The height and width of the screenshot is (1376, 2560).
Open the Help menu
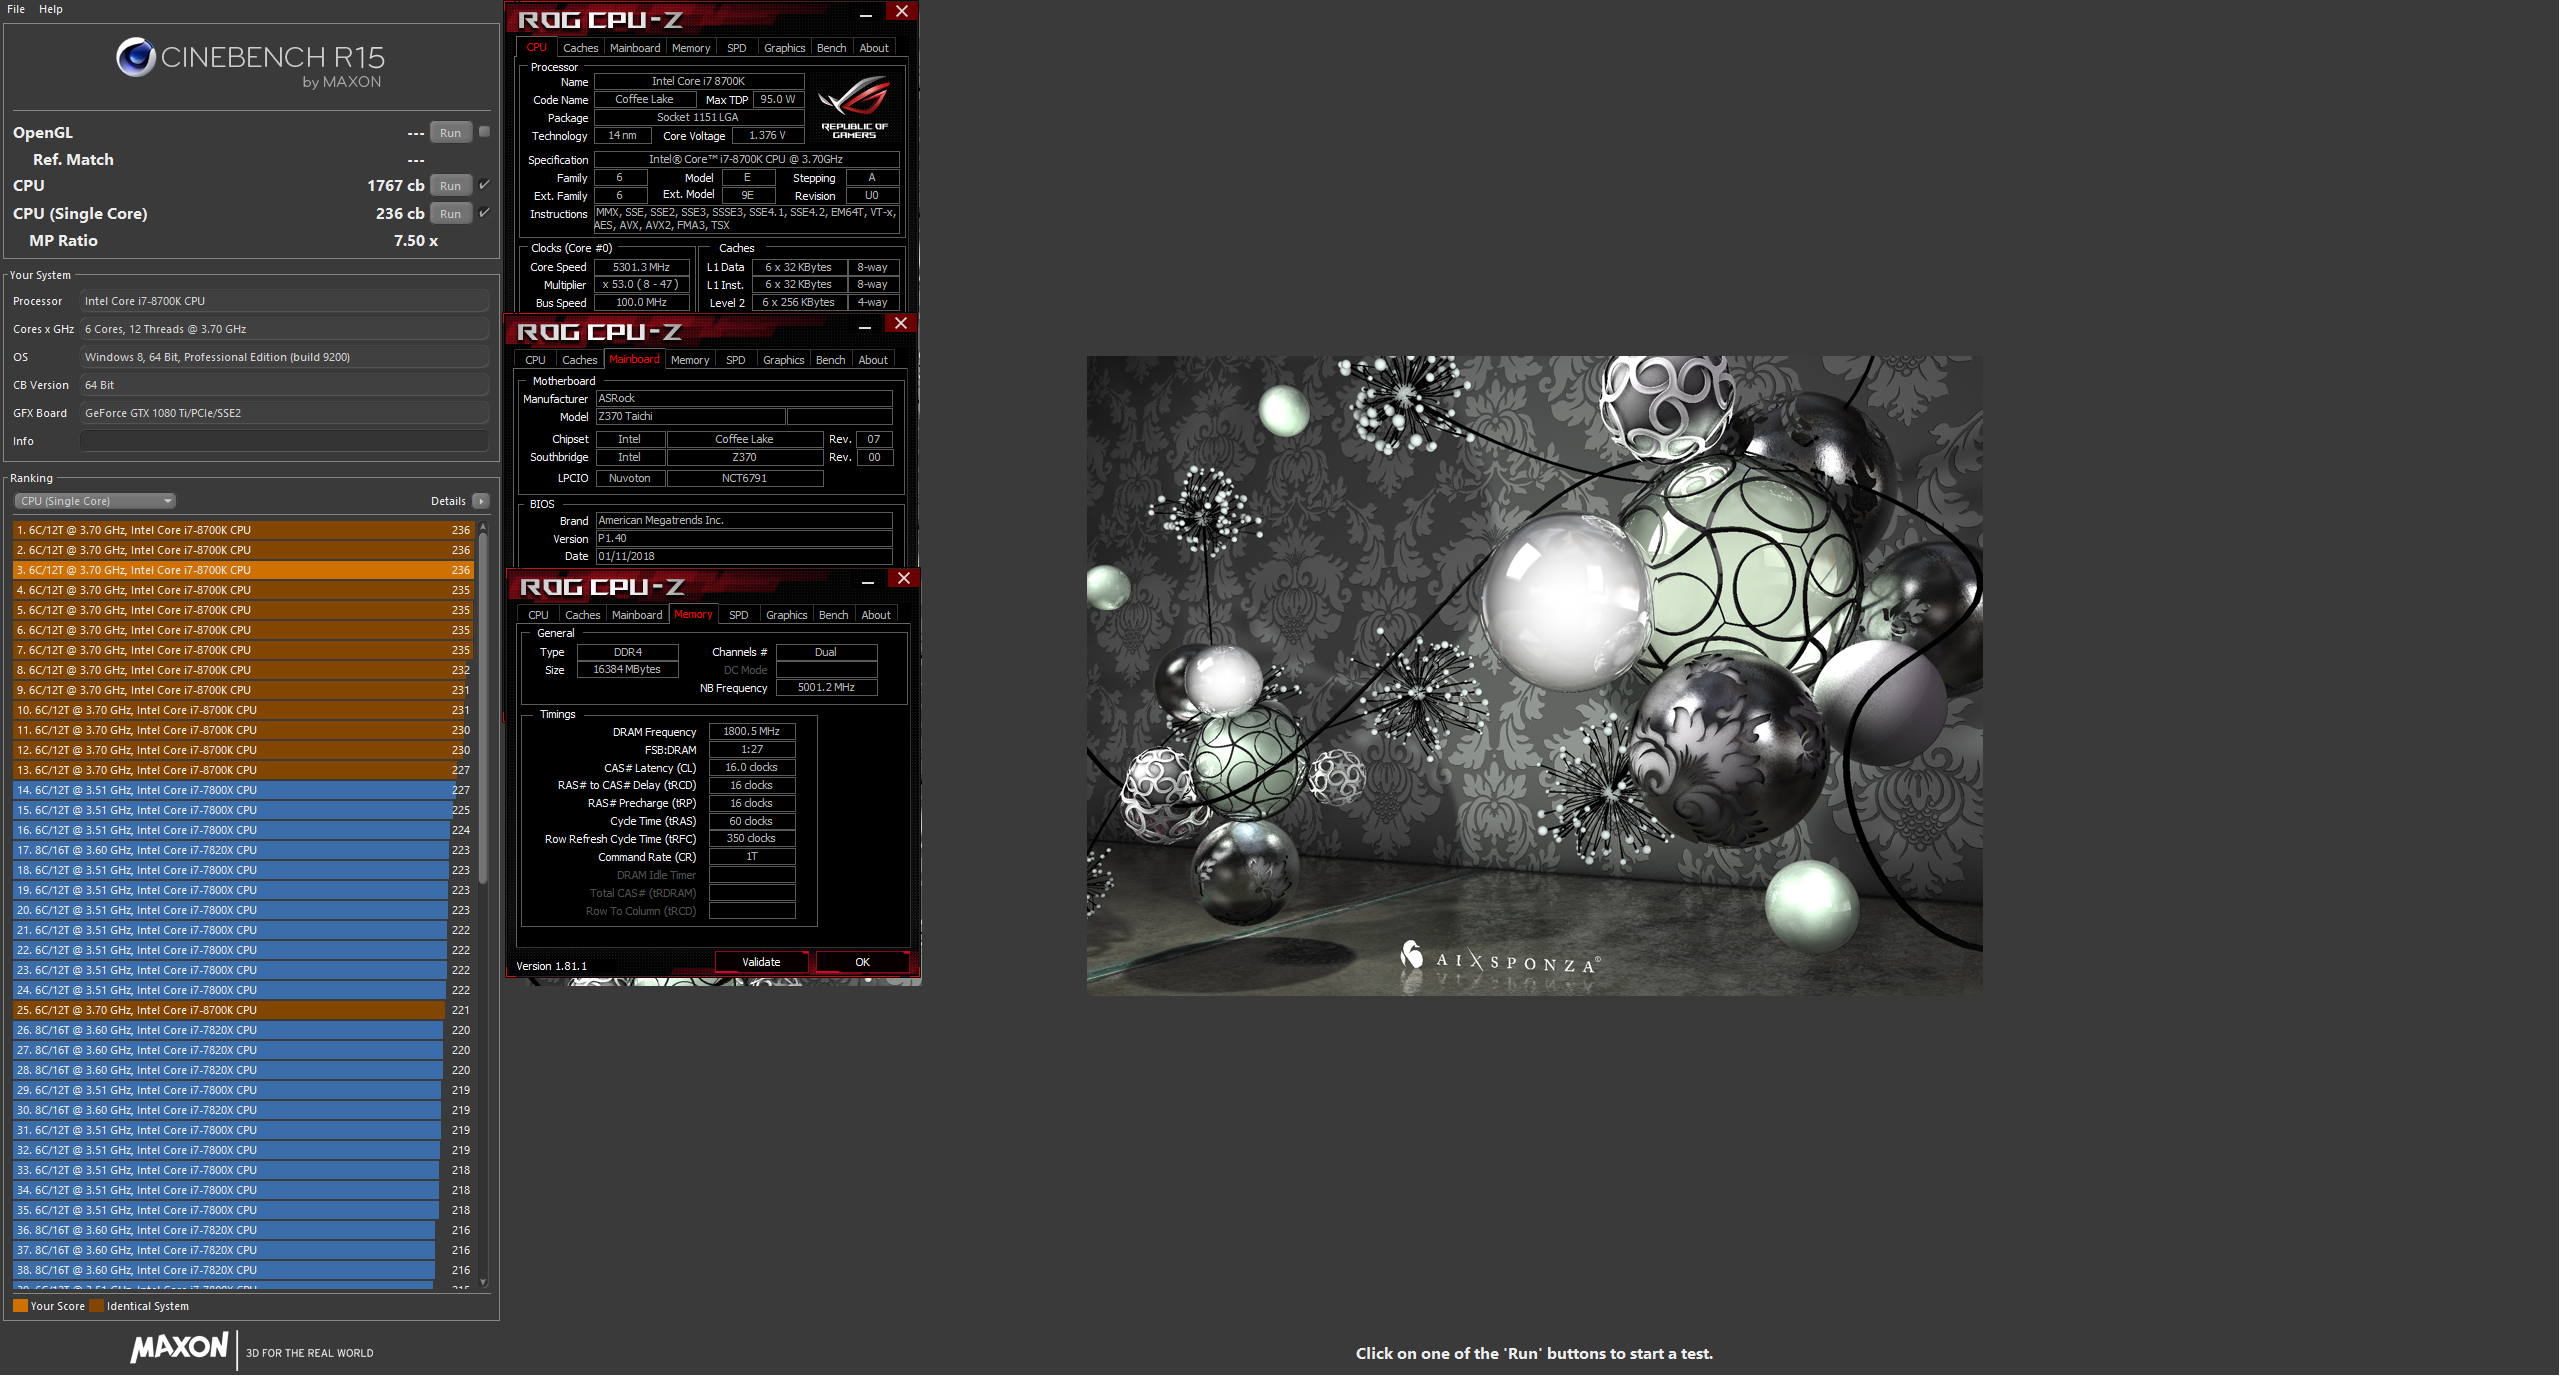click(x=51, y=9)
